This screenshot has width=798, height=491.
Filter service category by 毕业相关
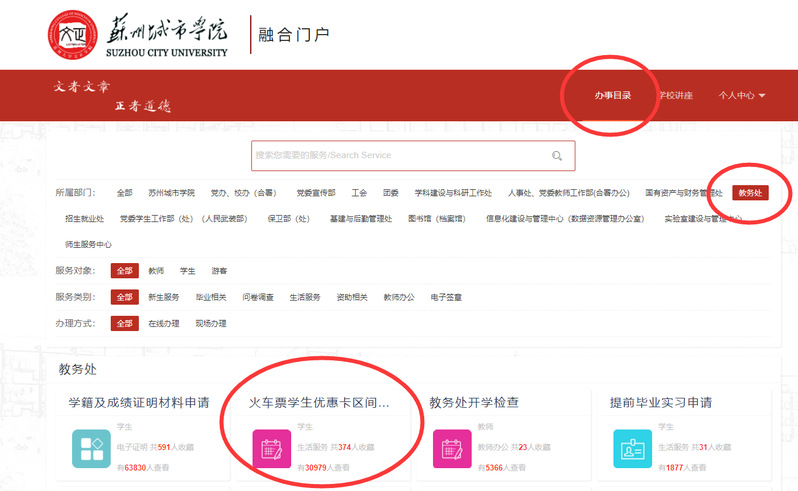point(211,297)
